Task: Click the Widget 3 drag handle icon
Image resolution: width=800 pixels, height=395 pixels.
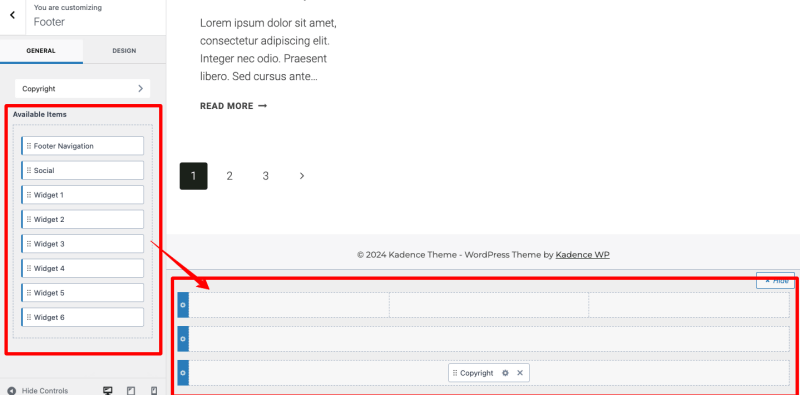Action: click(x=29, y=244)
